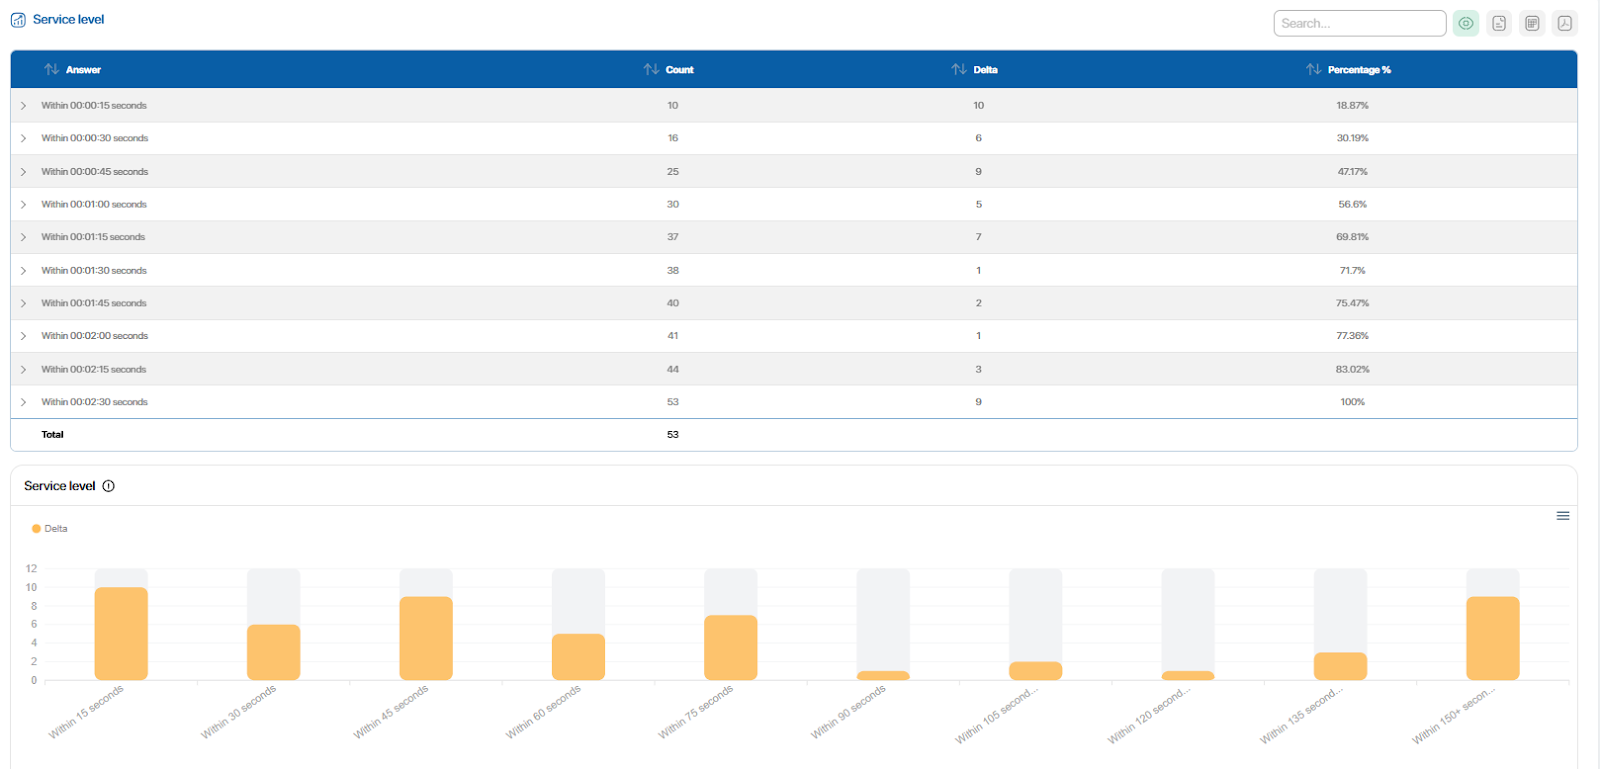The width and height of the screenshot is (1600, 769).
Task: Expand the Within 00:01:00 seconds row
Action: coord(23,205)
